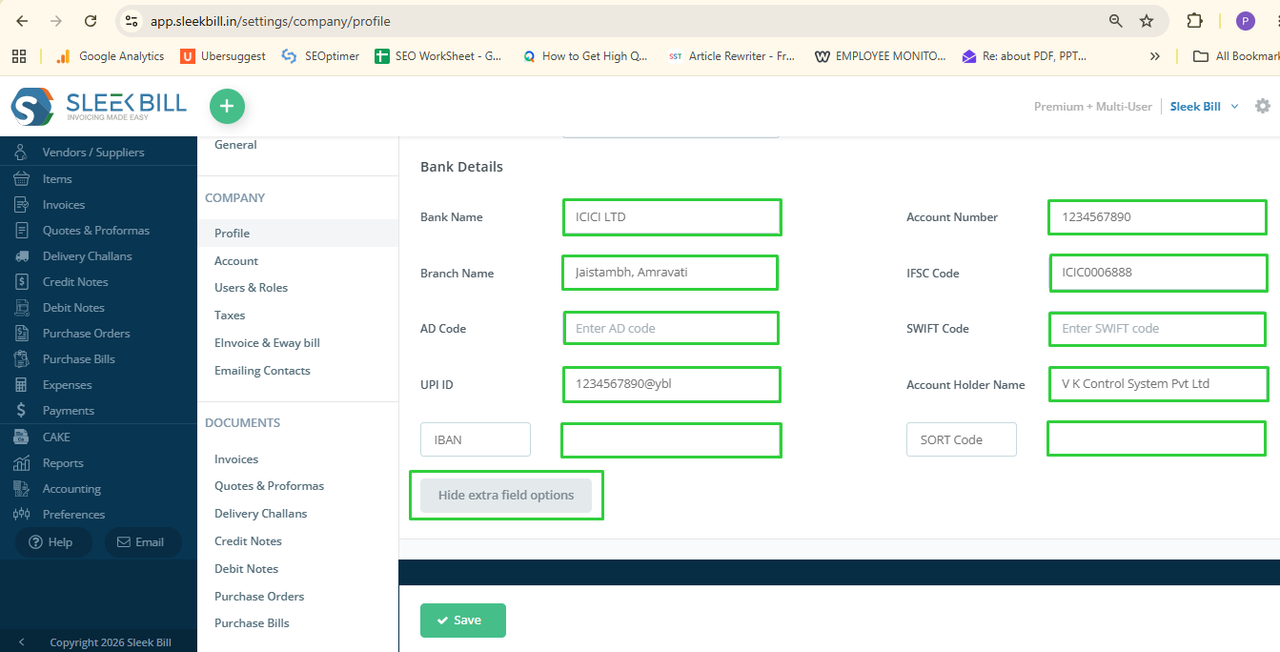
Task: Click the UPI ID input field
Action: tap(672, 384)
